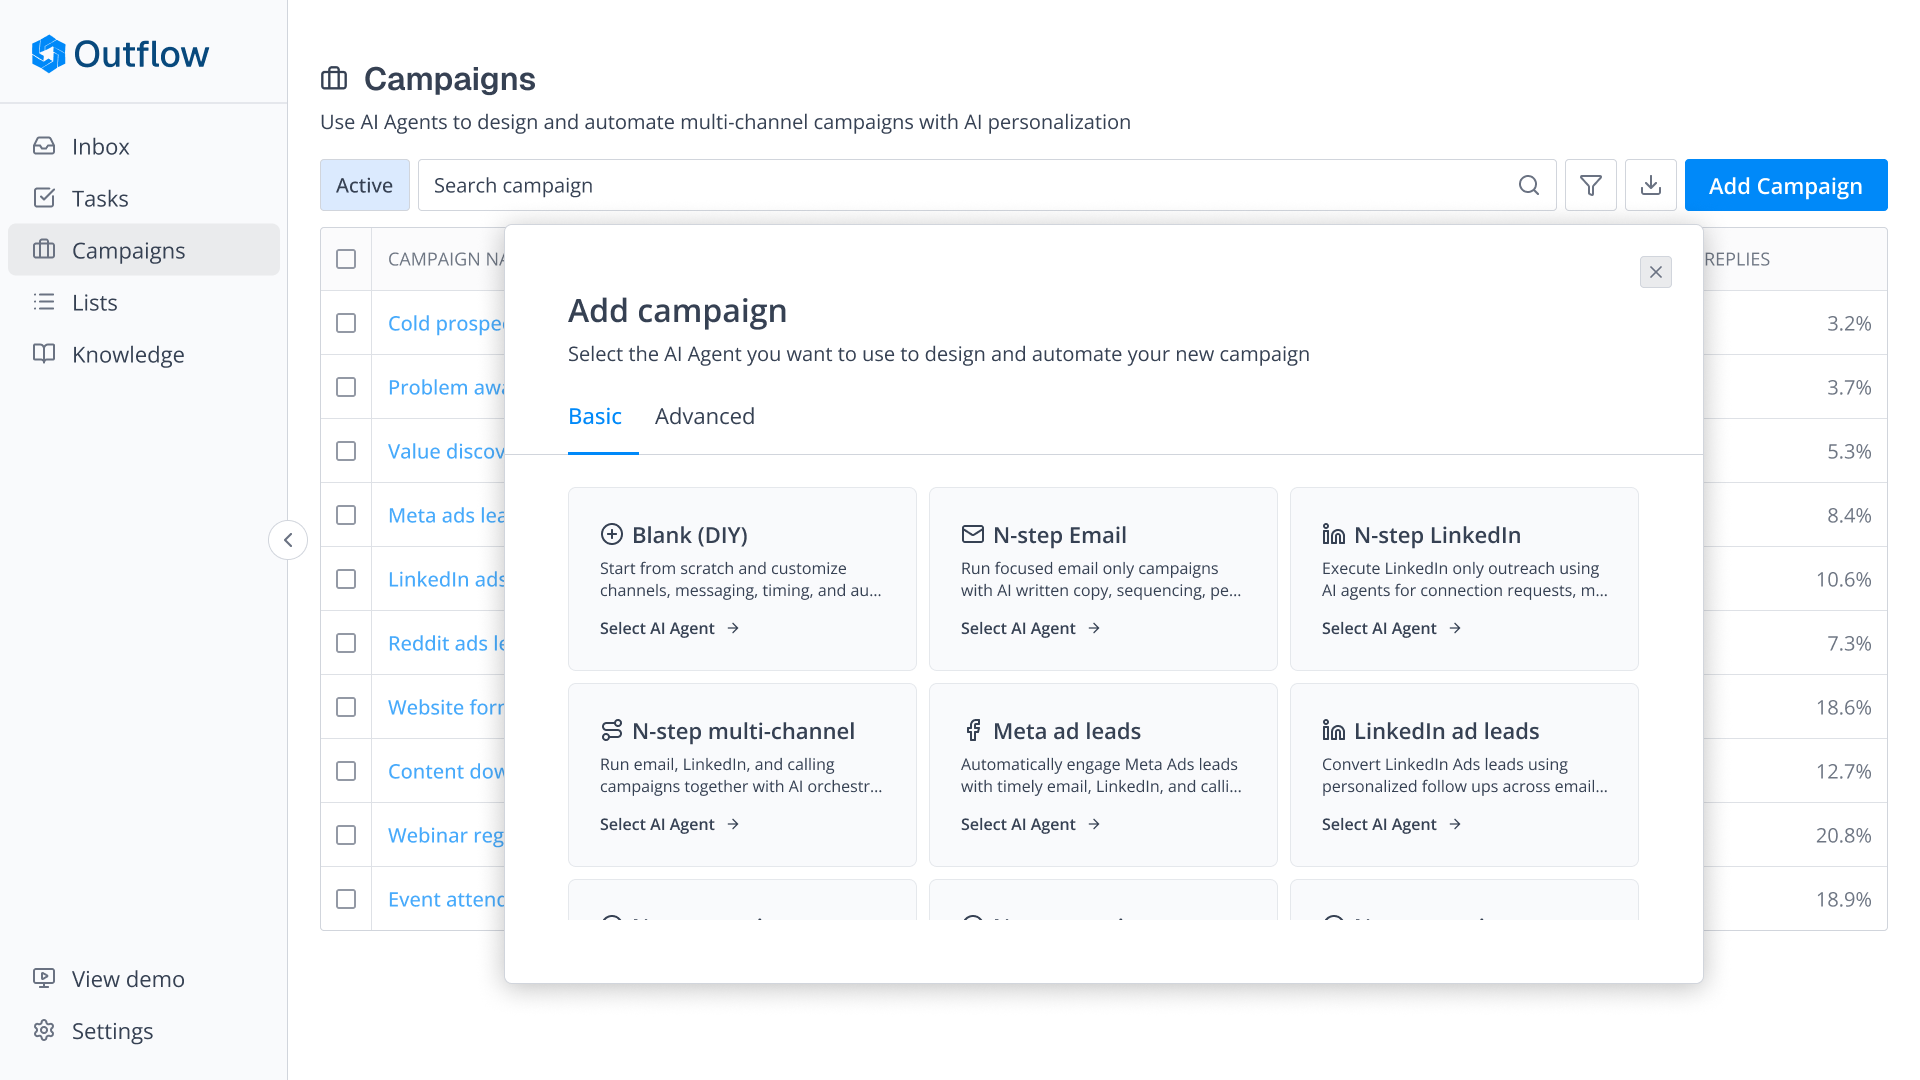Click the Add Campaign button
Image resolution: width=1920 pixels, height=1080 pixels.
1785,185
